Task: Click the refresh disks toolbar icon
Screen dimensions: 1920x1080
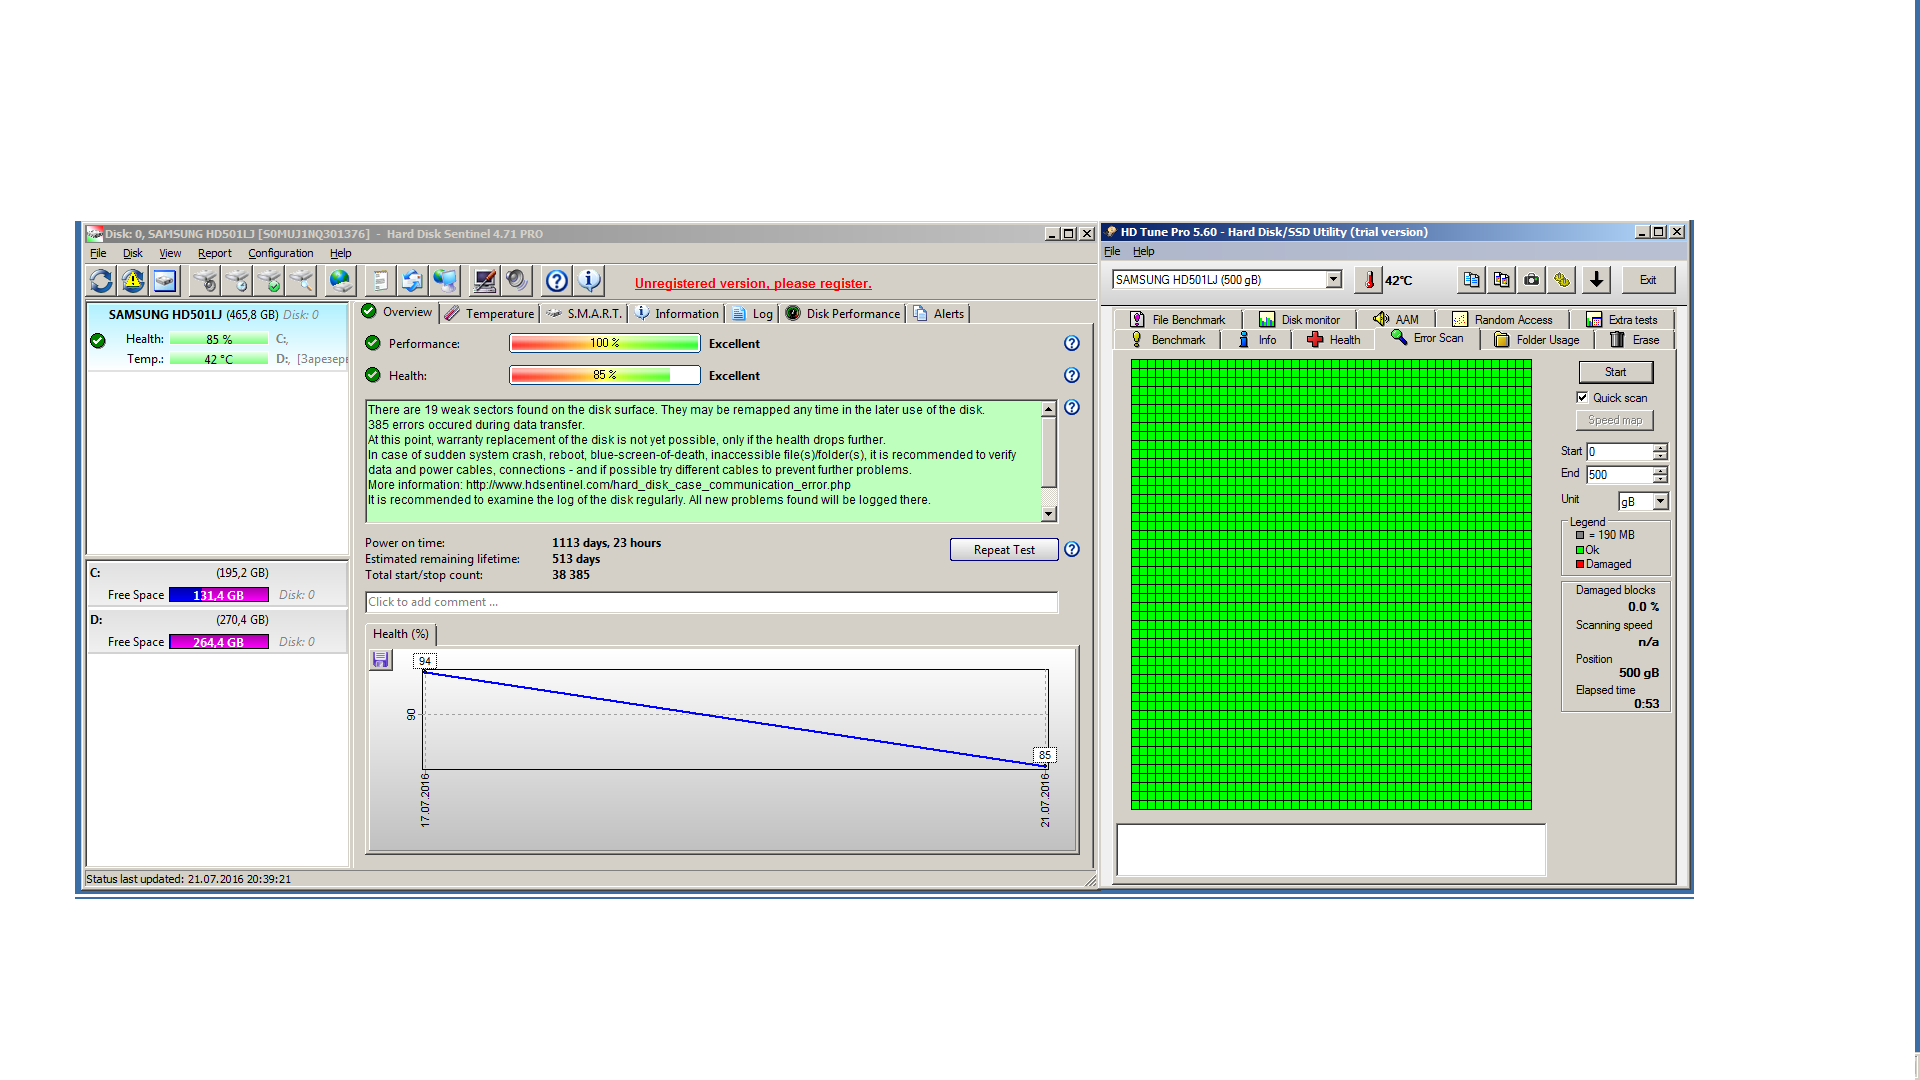Action: (101, 281)
